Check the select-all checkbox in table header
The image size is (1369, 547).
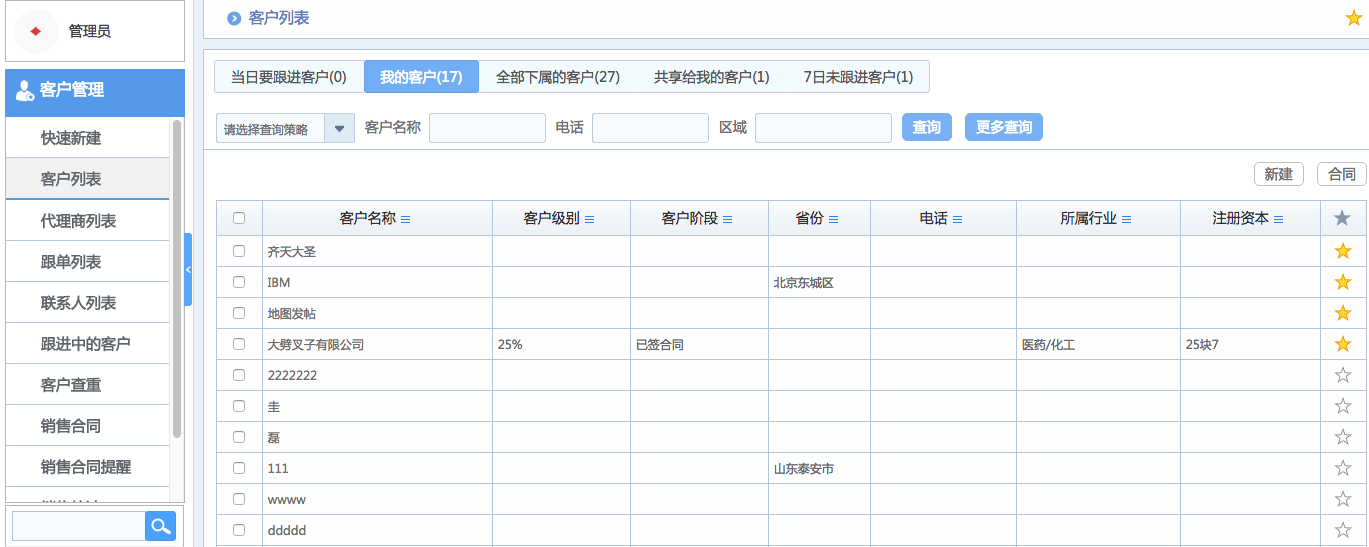(x=239, y=218)
